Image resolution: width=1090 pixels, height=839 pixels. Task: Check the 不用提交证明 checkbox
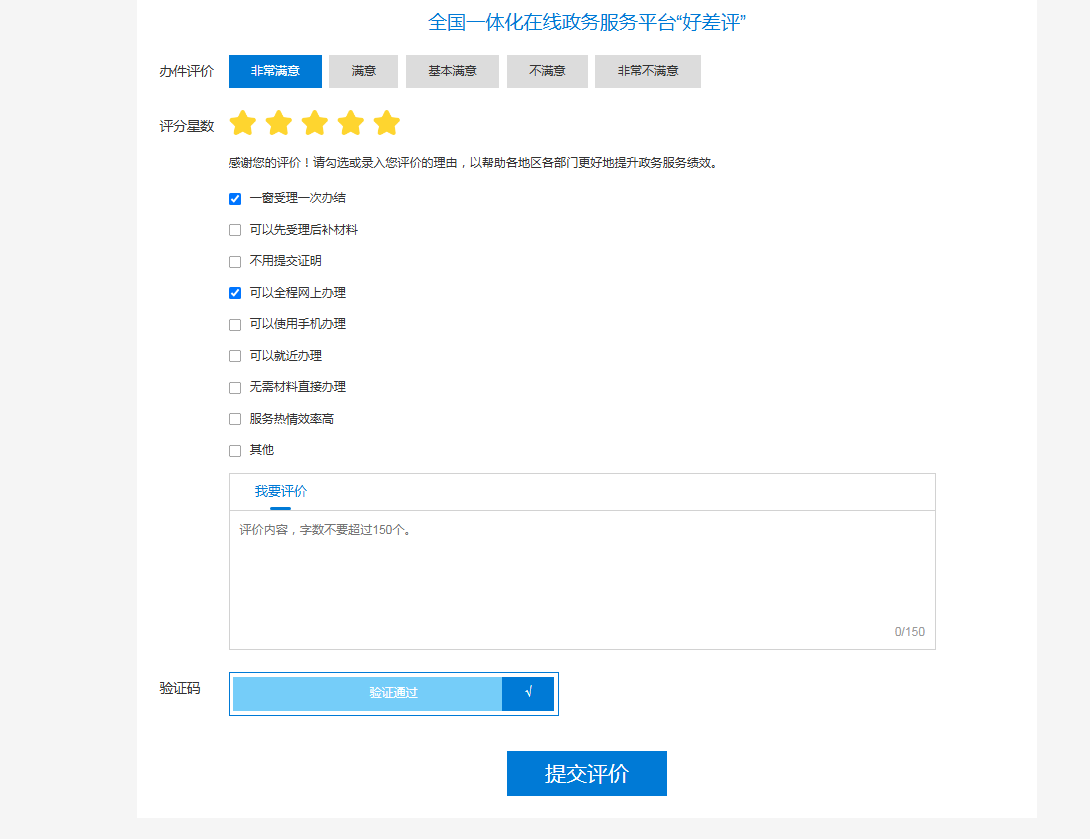235,261
